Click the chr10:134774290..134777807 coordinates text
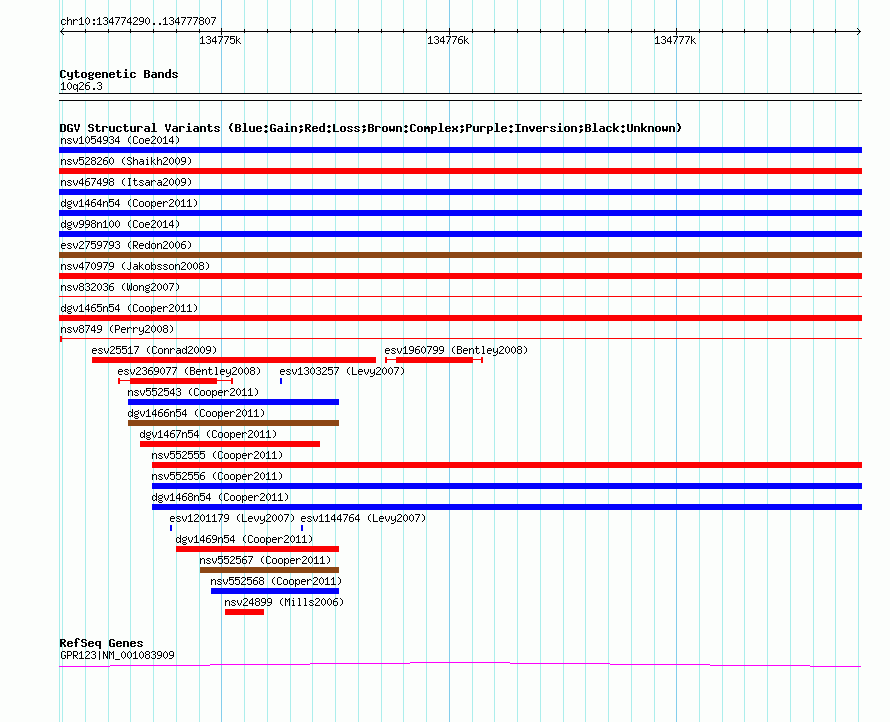Image resolution: width=890 pixels, height=722 pixels. 138,21
